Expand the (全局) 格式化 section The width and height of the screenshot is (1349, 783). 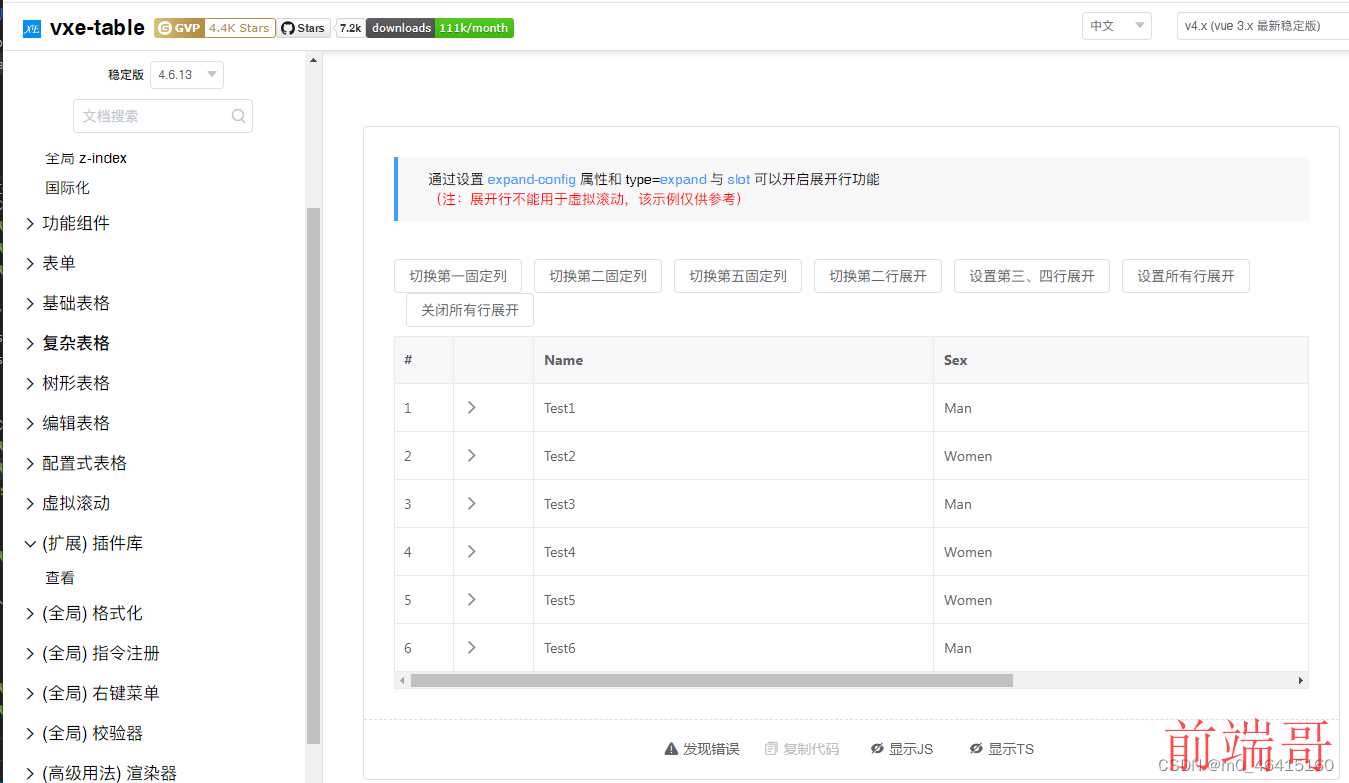[83, 614]
